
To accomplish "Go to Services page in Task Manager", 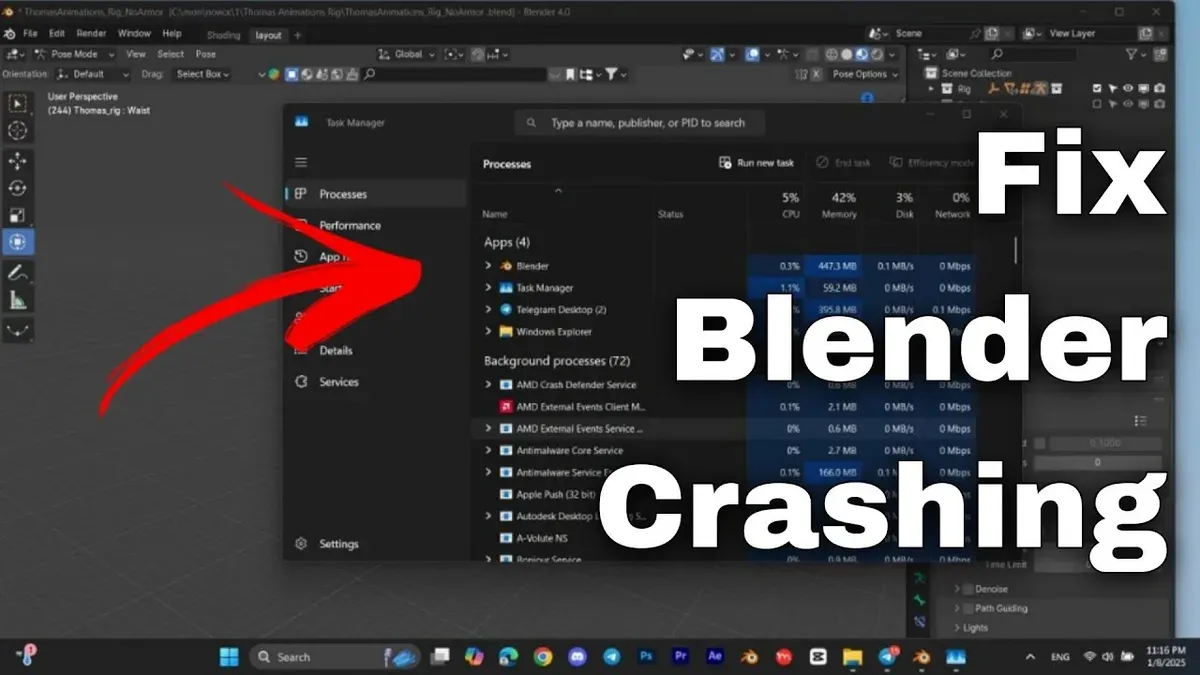I will (x=339, y=382).
